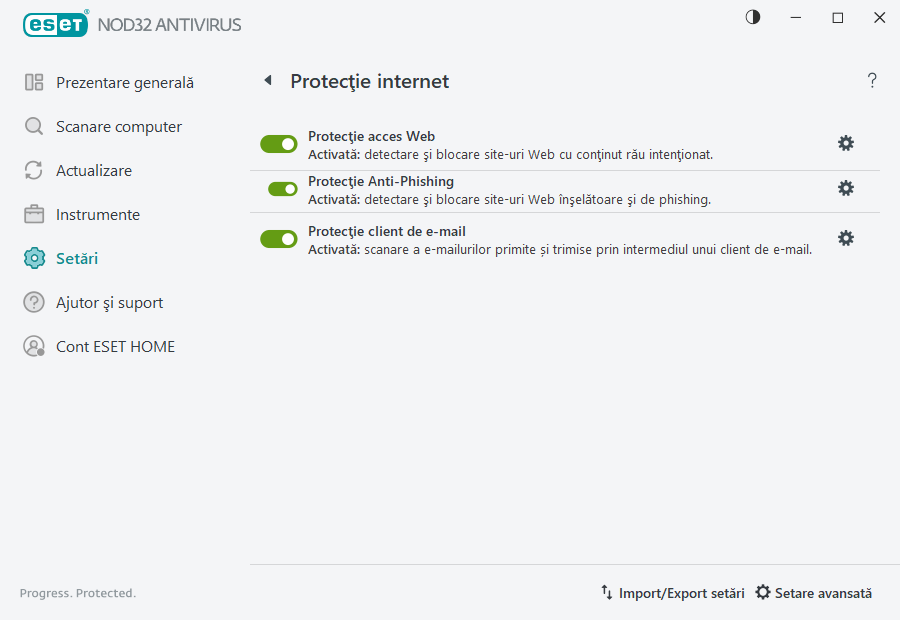Open settings gear for Protecţie acces Web
Screen dimensions: 900x620
846,143
